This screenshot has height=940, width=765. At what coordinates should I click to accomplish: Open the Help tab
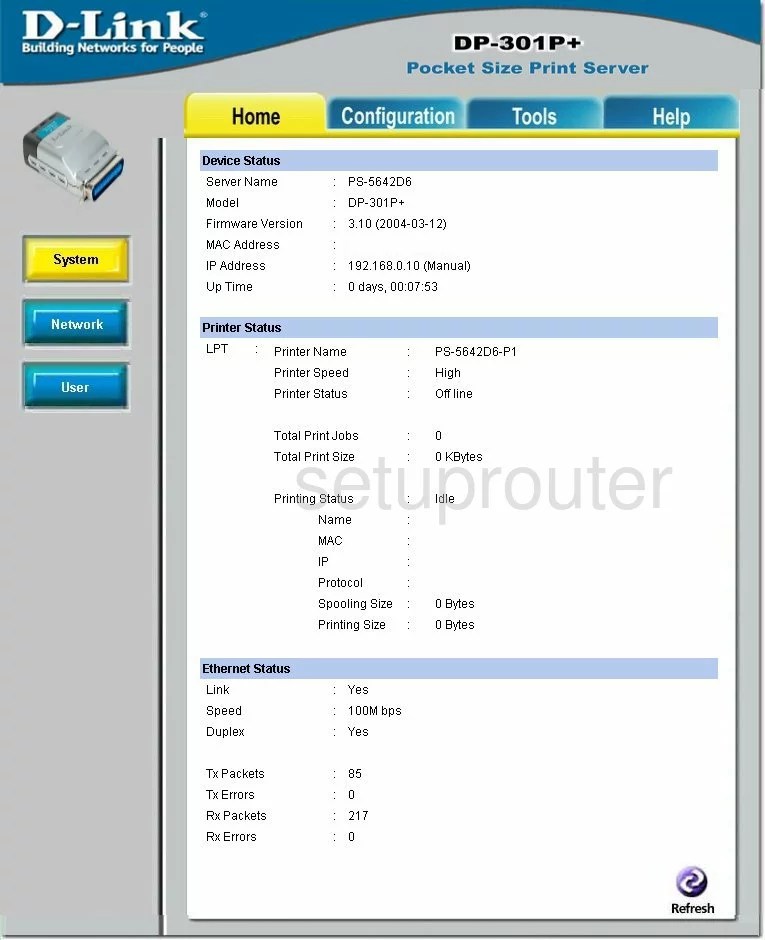point(671,116)
